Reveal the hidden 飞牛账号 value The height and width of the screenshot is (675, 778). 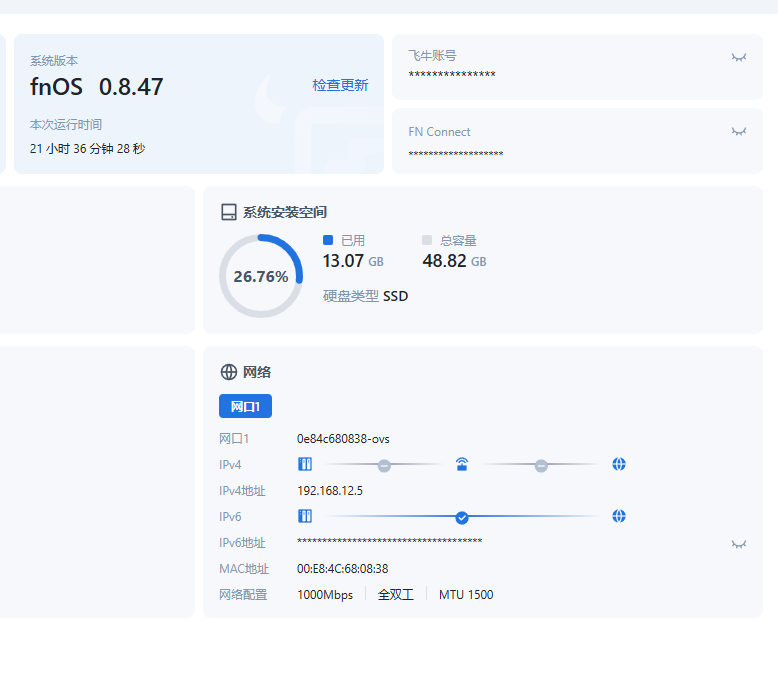(x=739, y=58)
